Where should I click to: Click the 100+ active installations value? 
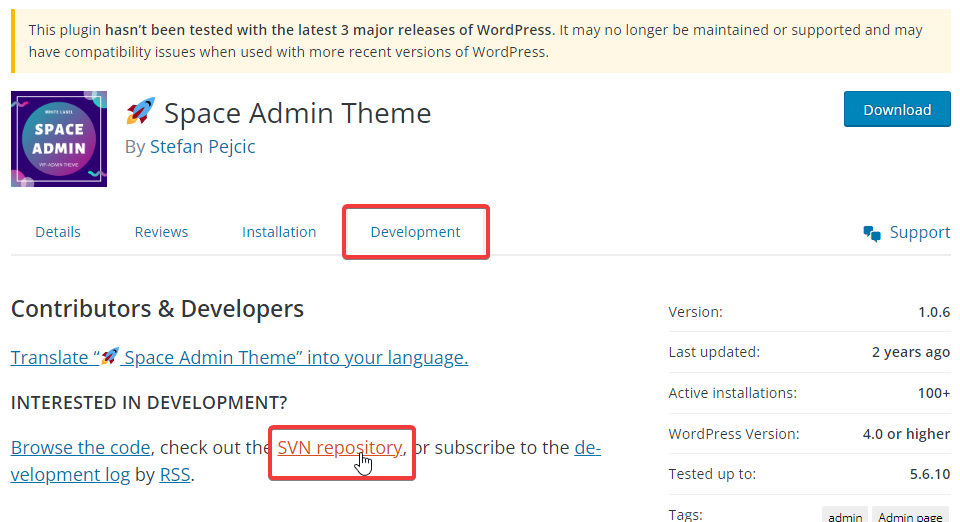pos(934,393)
